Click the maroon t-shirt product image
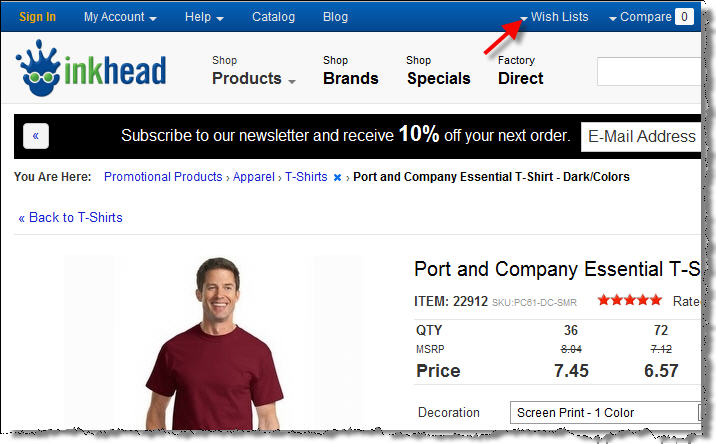 tap(214, 345)
